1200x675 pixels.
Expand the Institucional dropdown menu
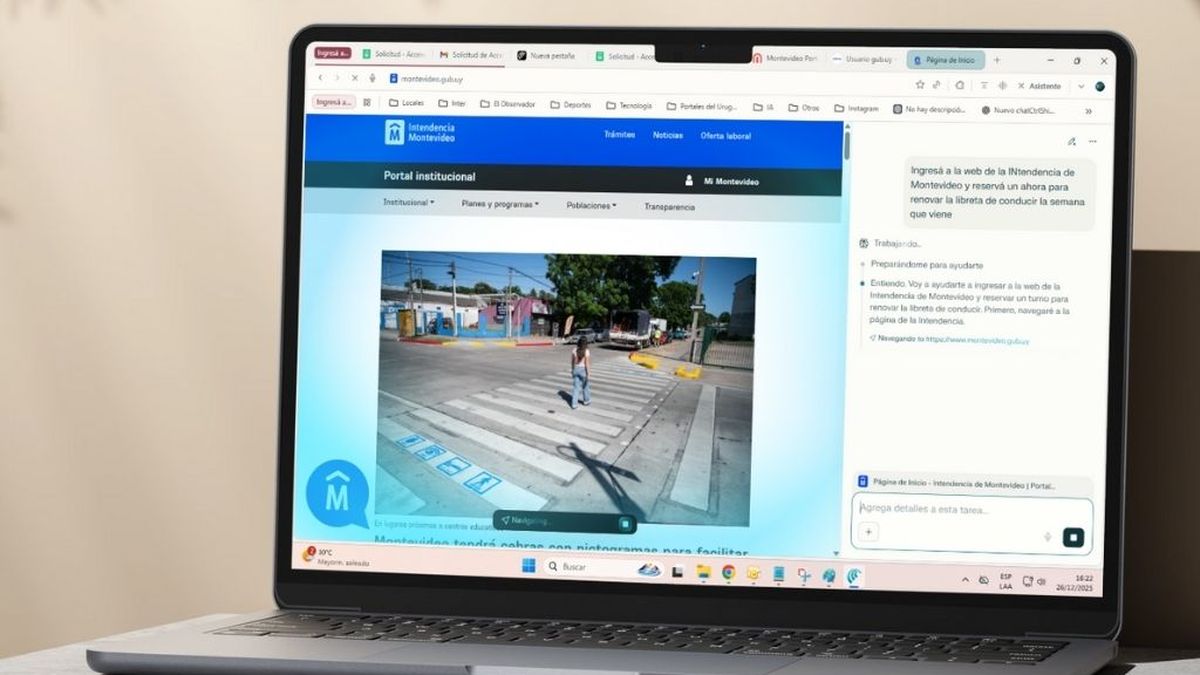(408, 203)
